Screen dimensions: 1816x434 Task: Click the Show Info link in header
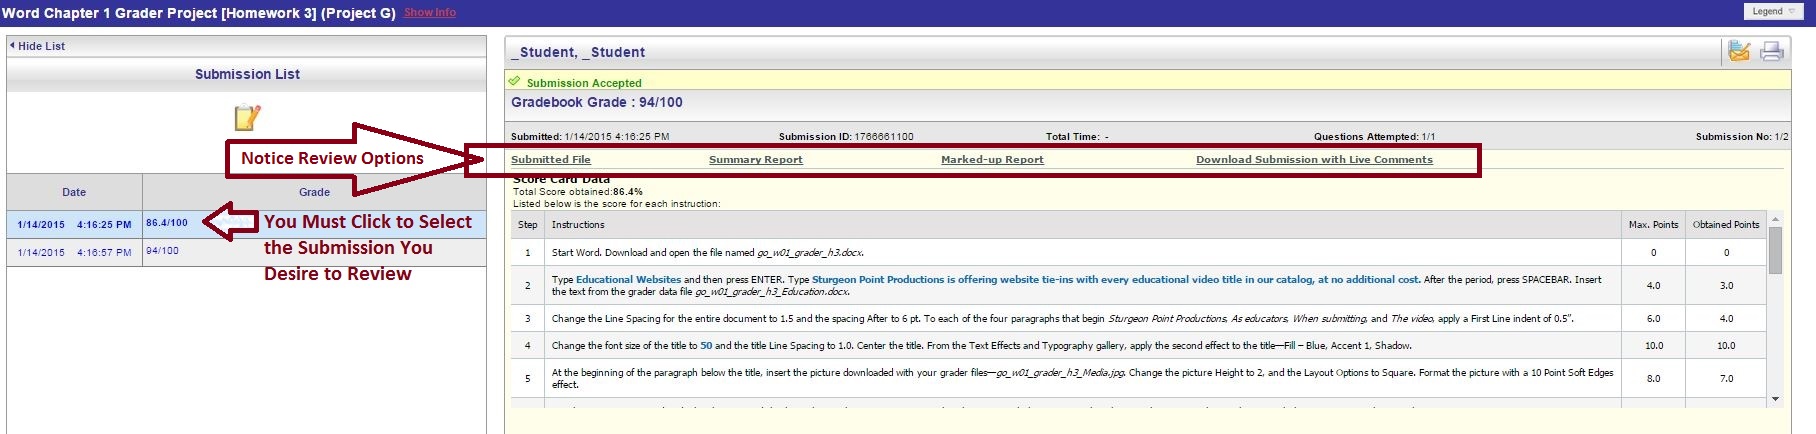click(x=430, y=13)
